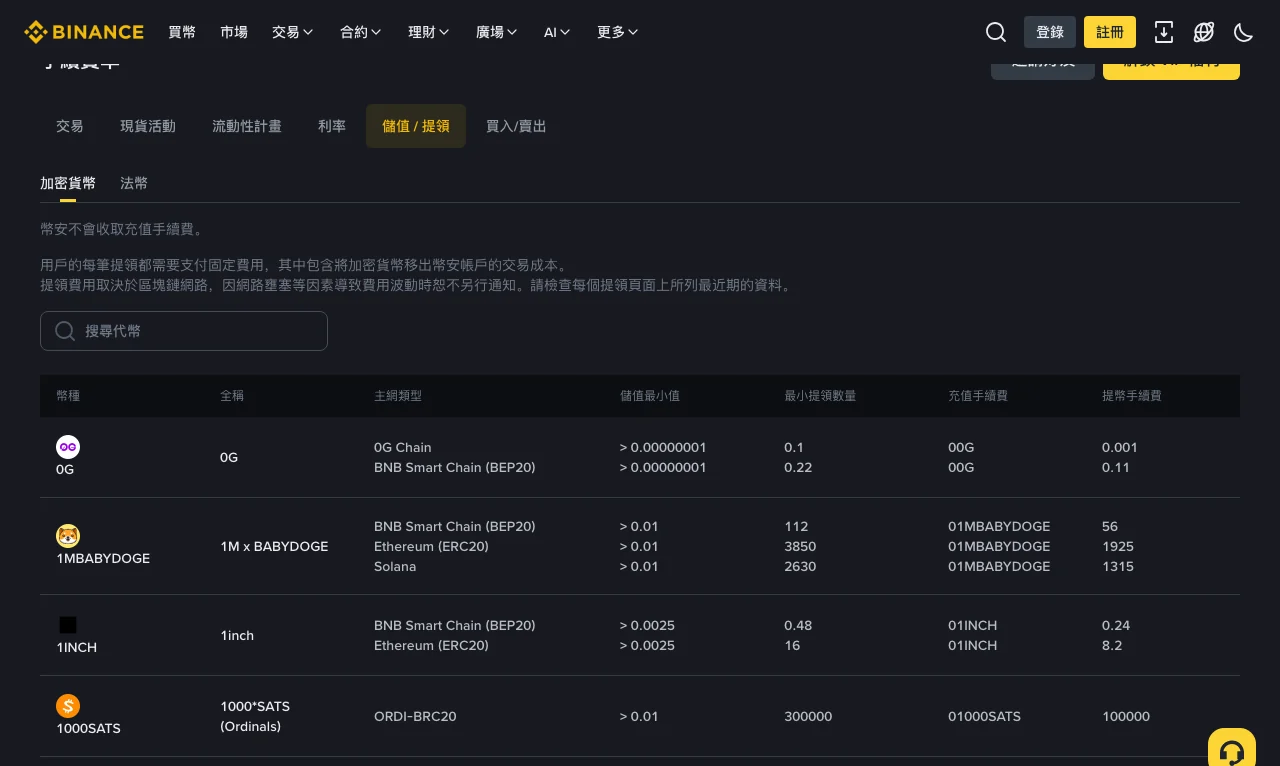The image size is (1280, 766).
Task: Open the download app icon
Action: [1164, 32]
